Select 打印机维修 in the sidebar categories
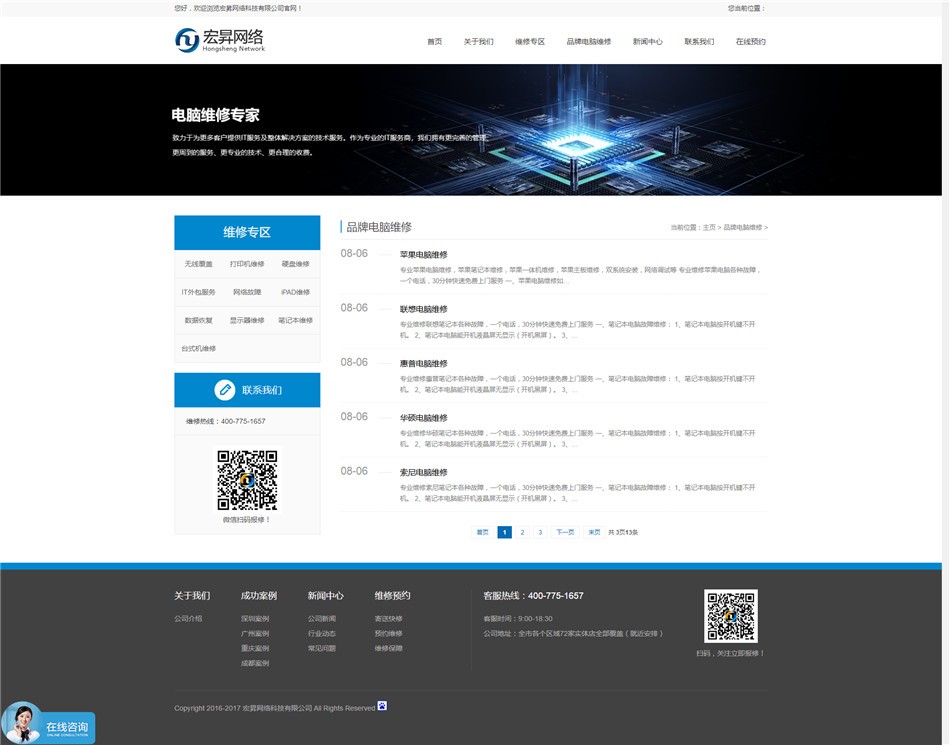 click(247, 264)
